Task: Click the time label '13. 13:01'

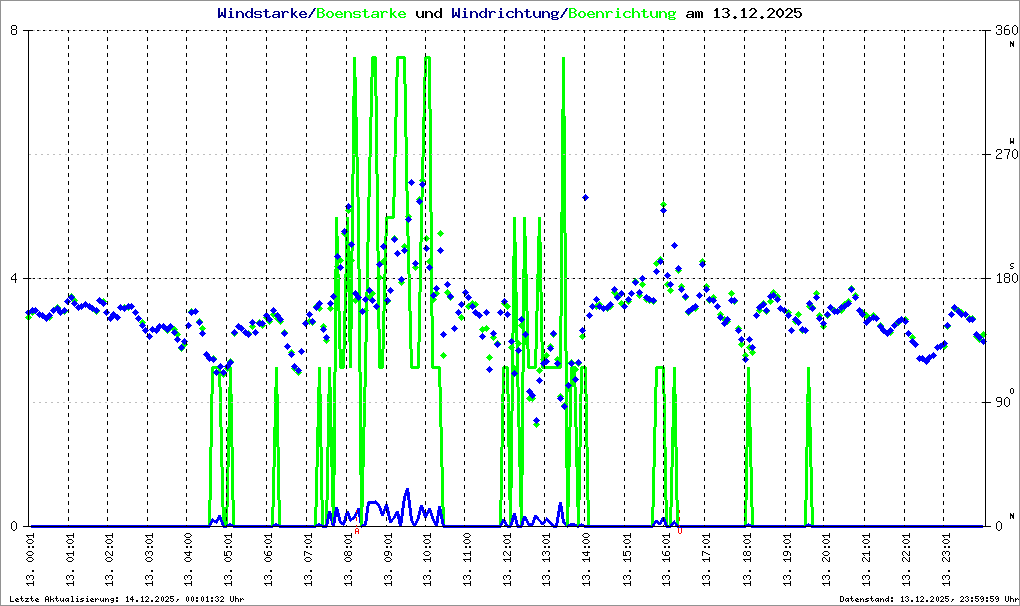Action: coord(546,559)
